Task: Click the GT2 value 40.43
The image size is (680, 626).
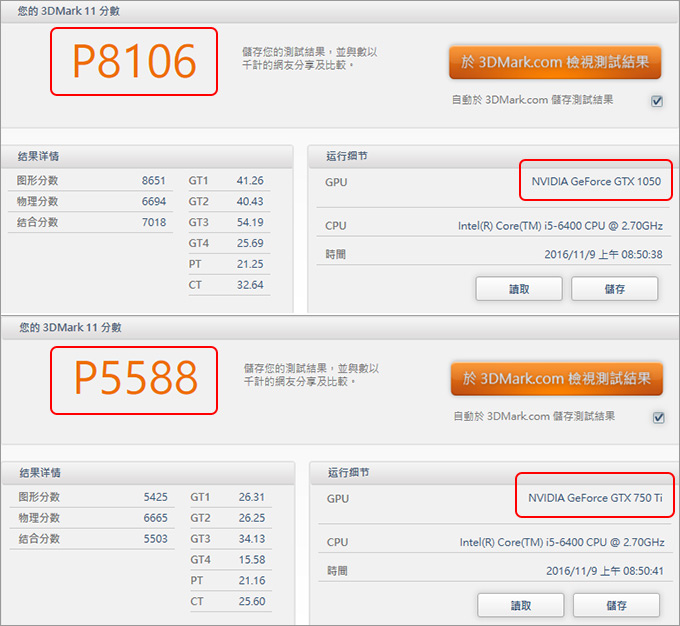Action: tap(250, 201)
